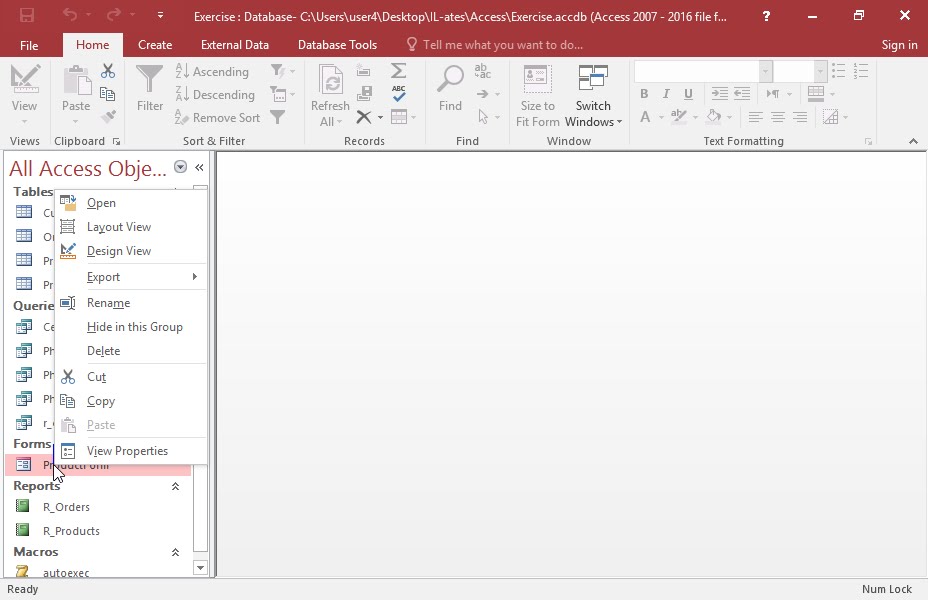The height and width of the screenshot is (600, 928).
Task: Open the font size combo box dropdown
Action: [x=820, y=72]
